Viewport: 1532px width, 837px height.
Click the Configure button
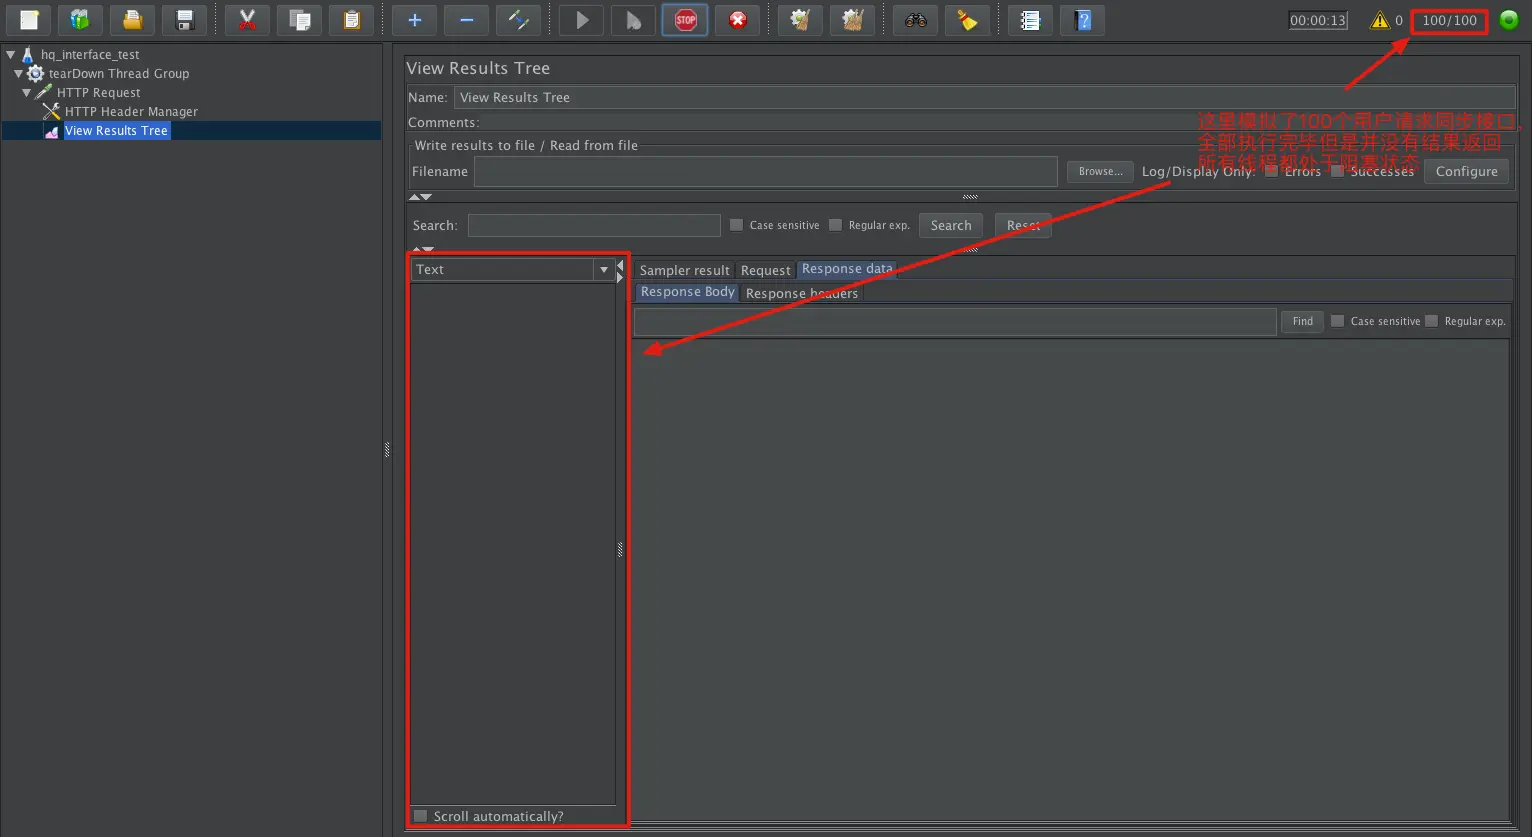click(1466, 171)
